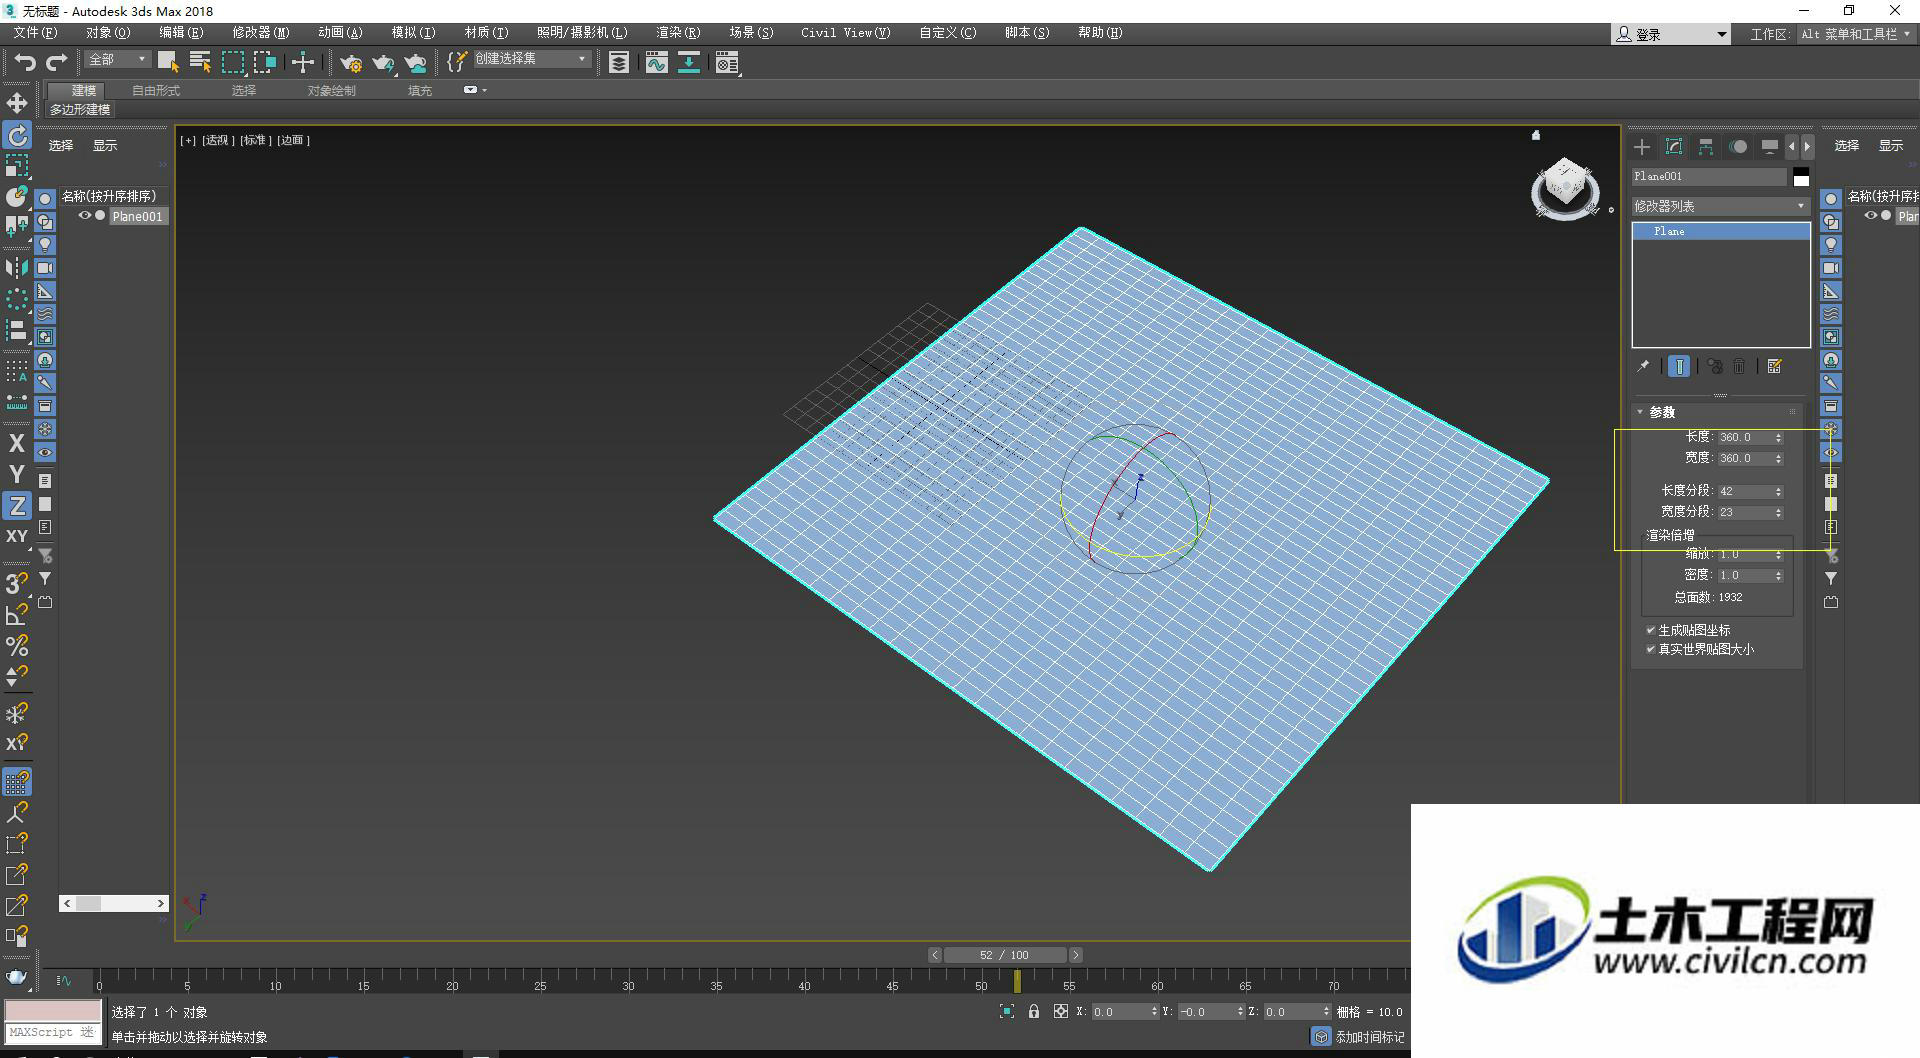Click 多边形建模 panel button
Viewport: 1920px width, 1058px height.
(x=80, y=110)
